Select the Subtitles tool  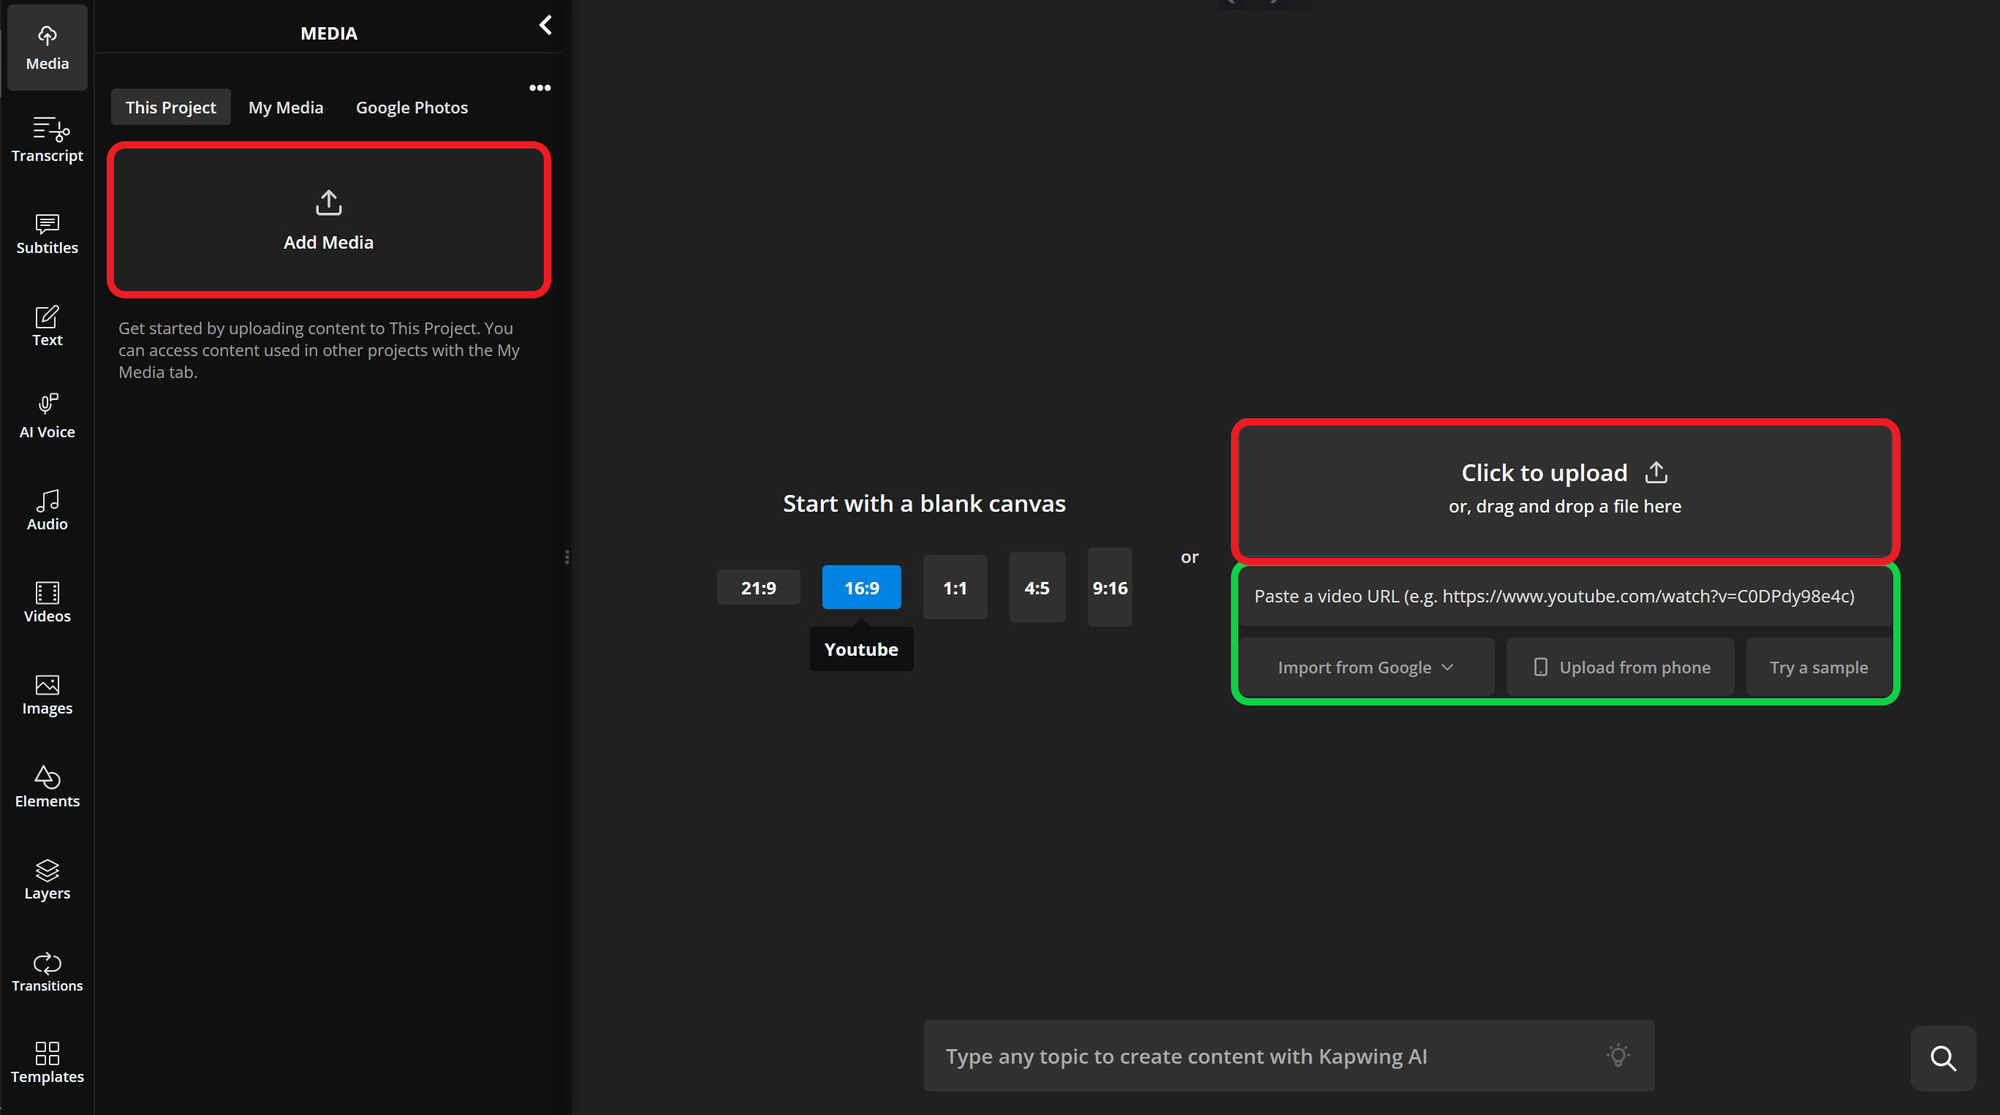click(x=47, y=233)
